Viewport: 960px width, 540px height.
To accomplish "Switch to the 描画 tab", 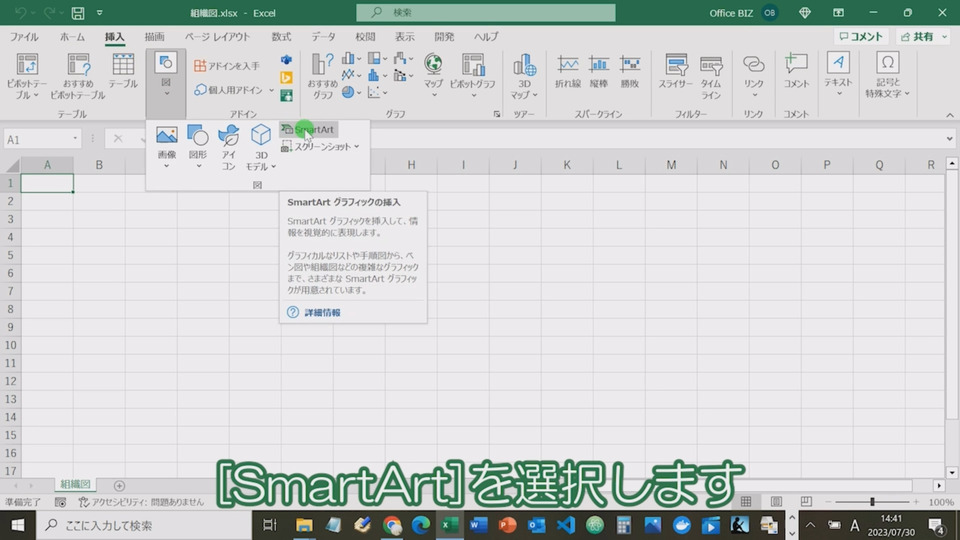I will (154, 37).
